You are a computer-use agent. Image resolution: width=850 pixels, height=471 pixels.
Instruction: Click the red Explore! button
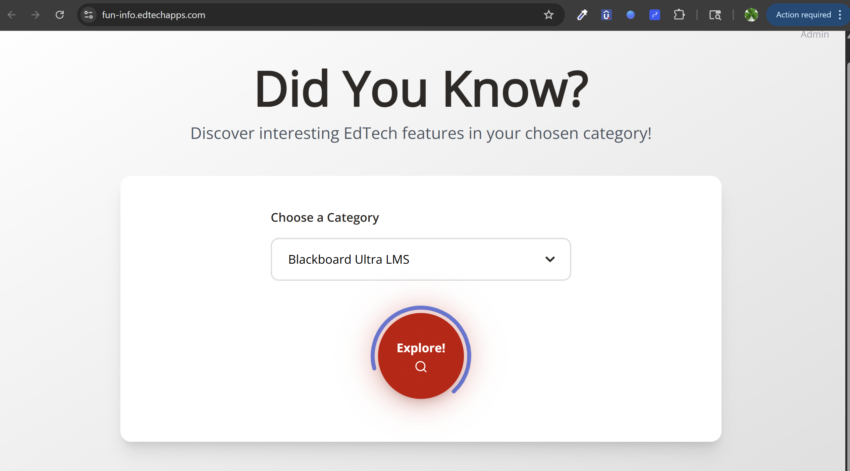coord(421,355)
